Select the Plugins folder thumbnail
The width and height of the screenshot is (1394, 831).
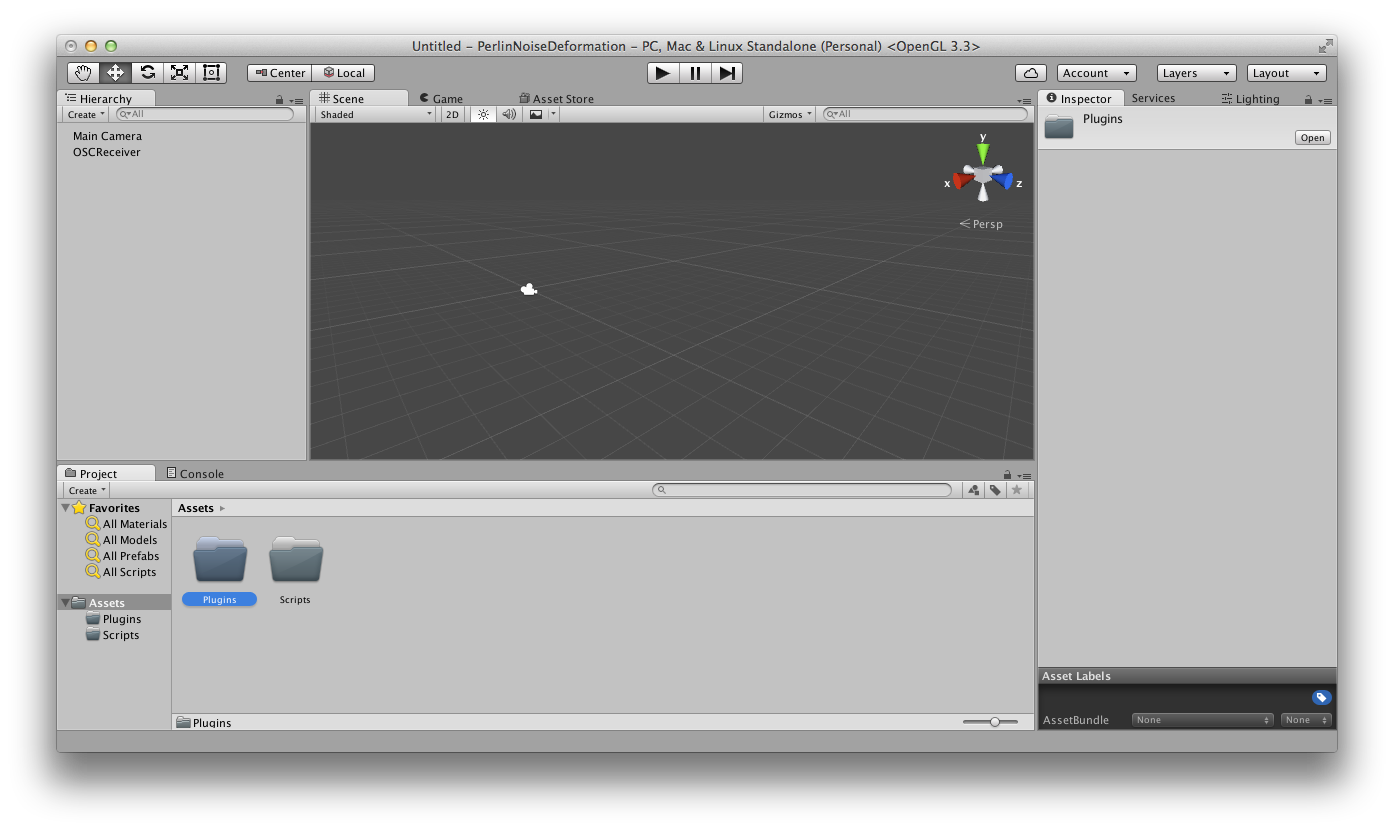point(220,560)
